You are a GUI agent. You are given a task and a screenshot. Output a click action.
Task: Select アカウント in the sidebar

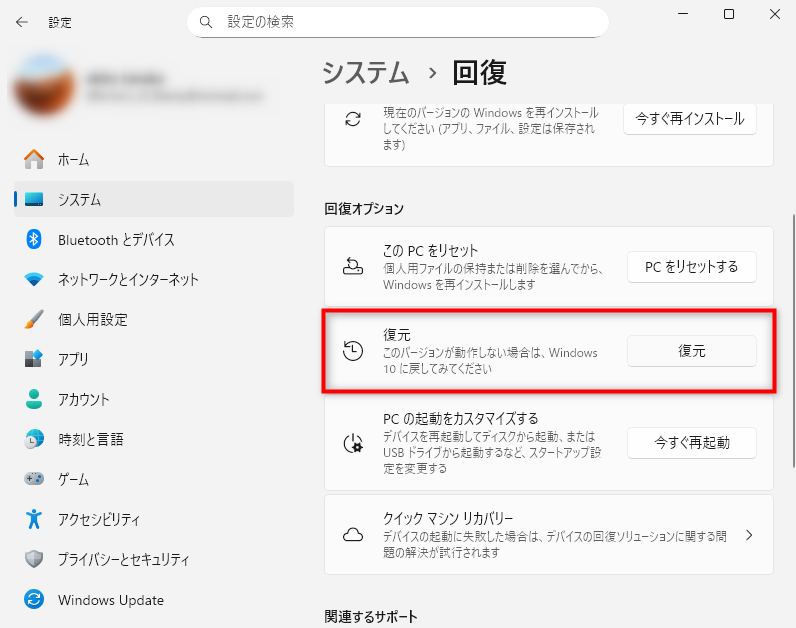[83, 400]
